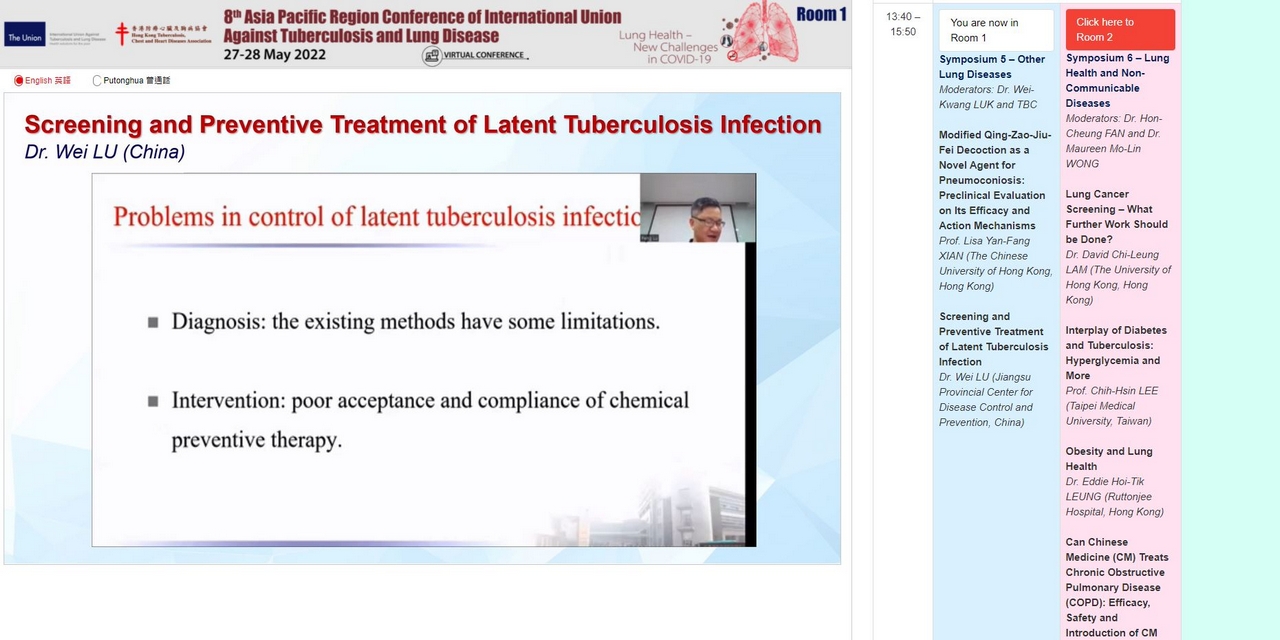
Task: Select the Interplay of Diabetes and Tuberculosis talk
Action: [x=1116, y=352]
